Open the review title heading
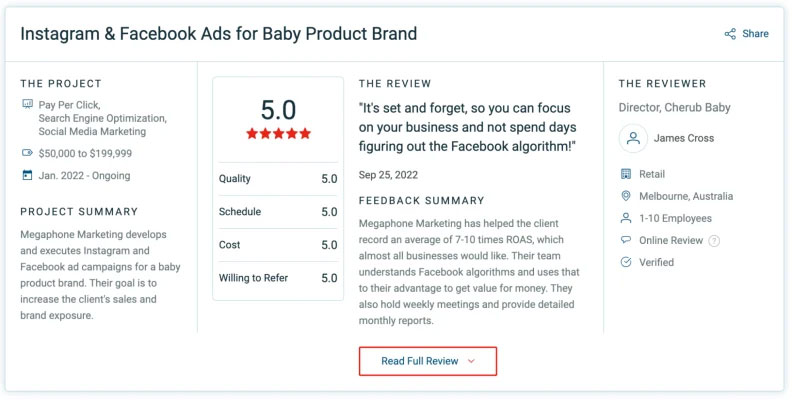The image size is (792, 400). pyautogui.click(x=219, y=34)
